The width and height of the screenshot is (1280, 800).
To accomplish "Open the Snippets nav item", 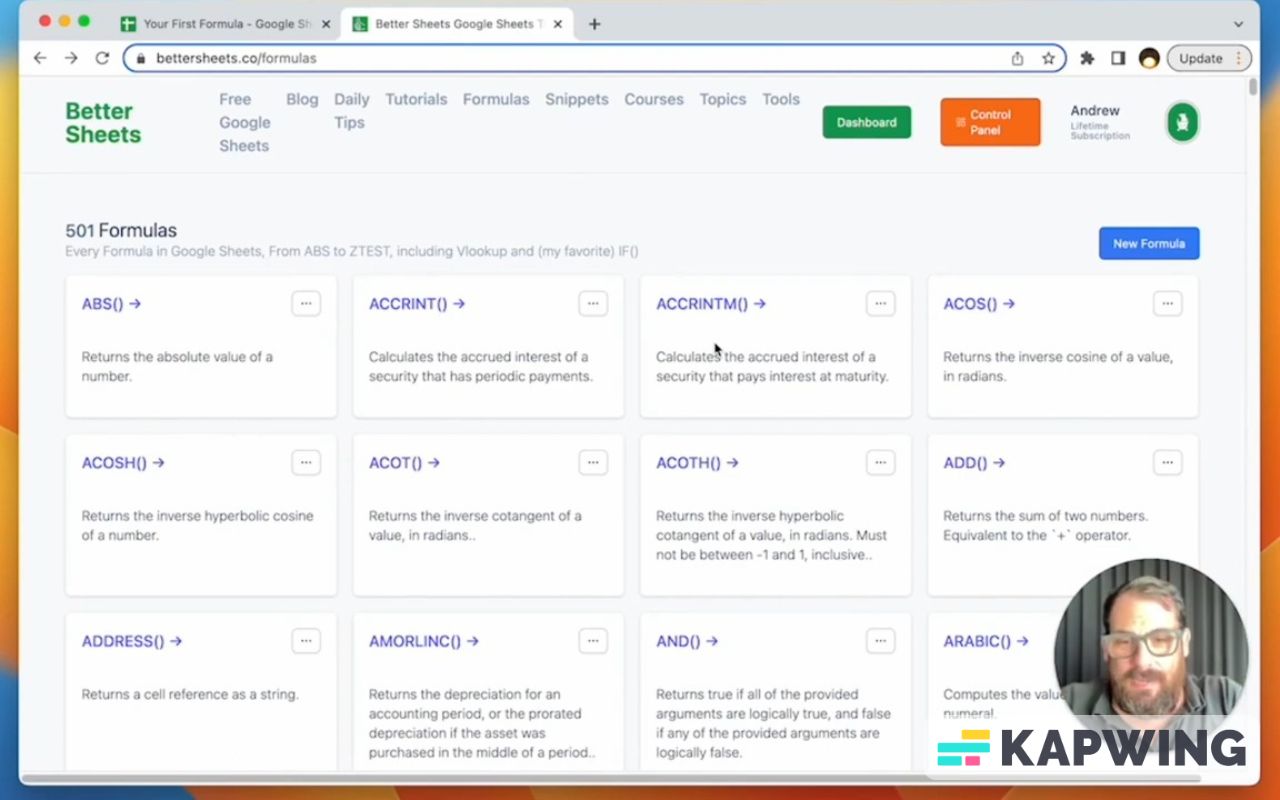I will pyautogui.click(x=577, y=99).
